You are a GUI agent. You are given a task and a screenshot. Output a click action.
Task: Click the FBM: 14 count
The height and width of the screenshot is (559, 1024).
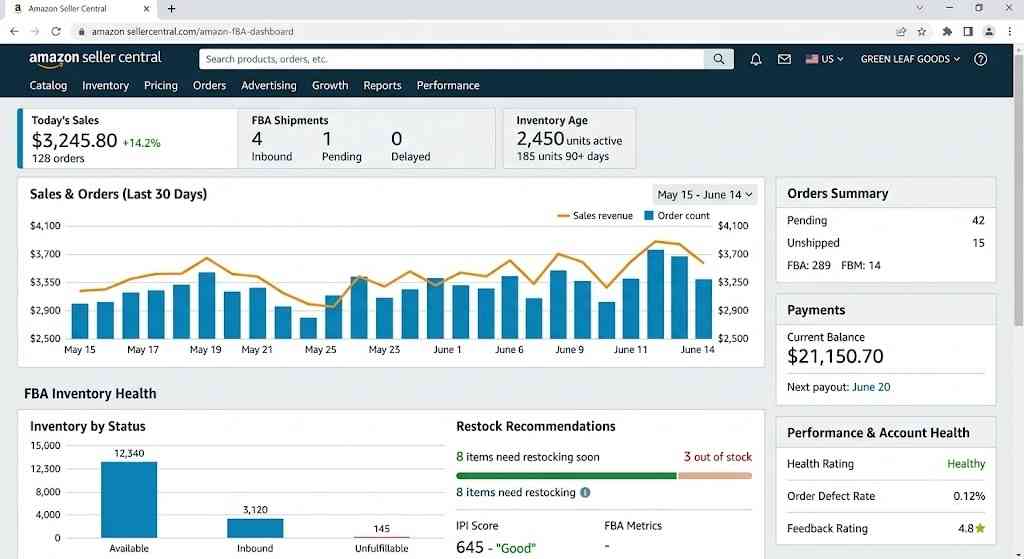coord(861,265)
